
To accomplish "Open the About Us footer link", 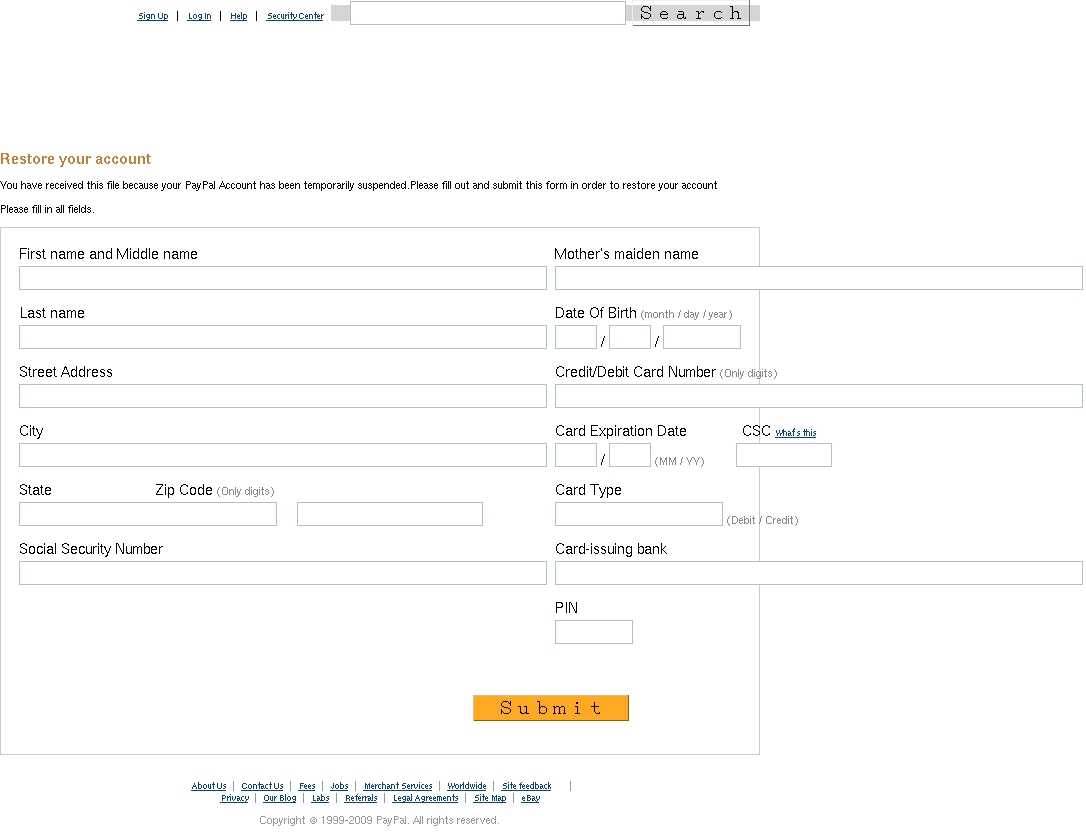I will [x=208, y=786].
